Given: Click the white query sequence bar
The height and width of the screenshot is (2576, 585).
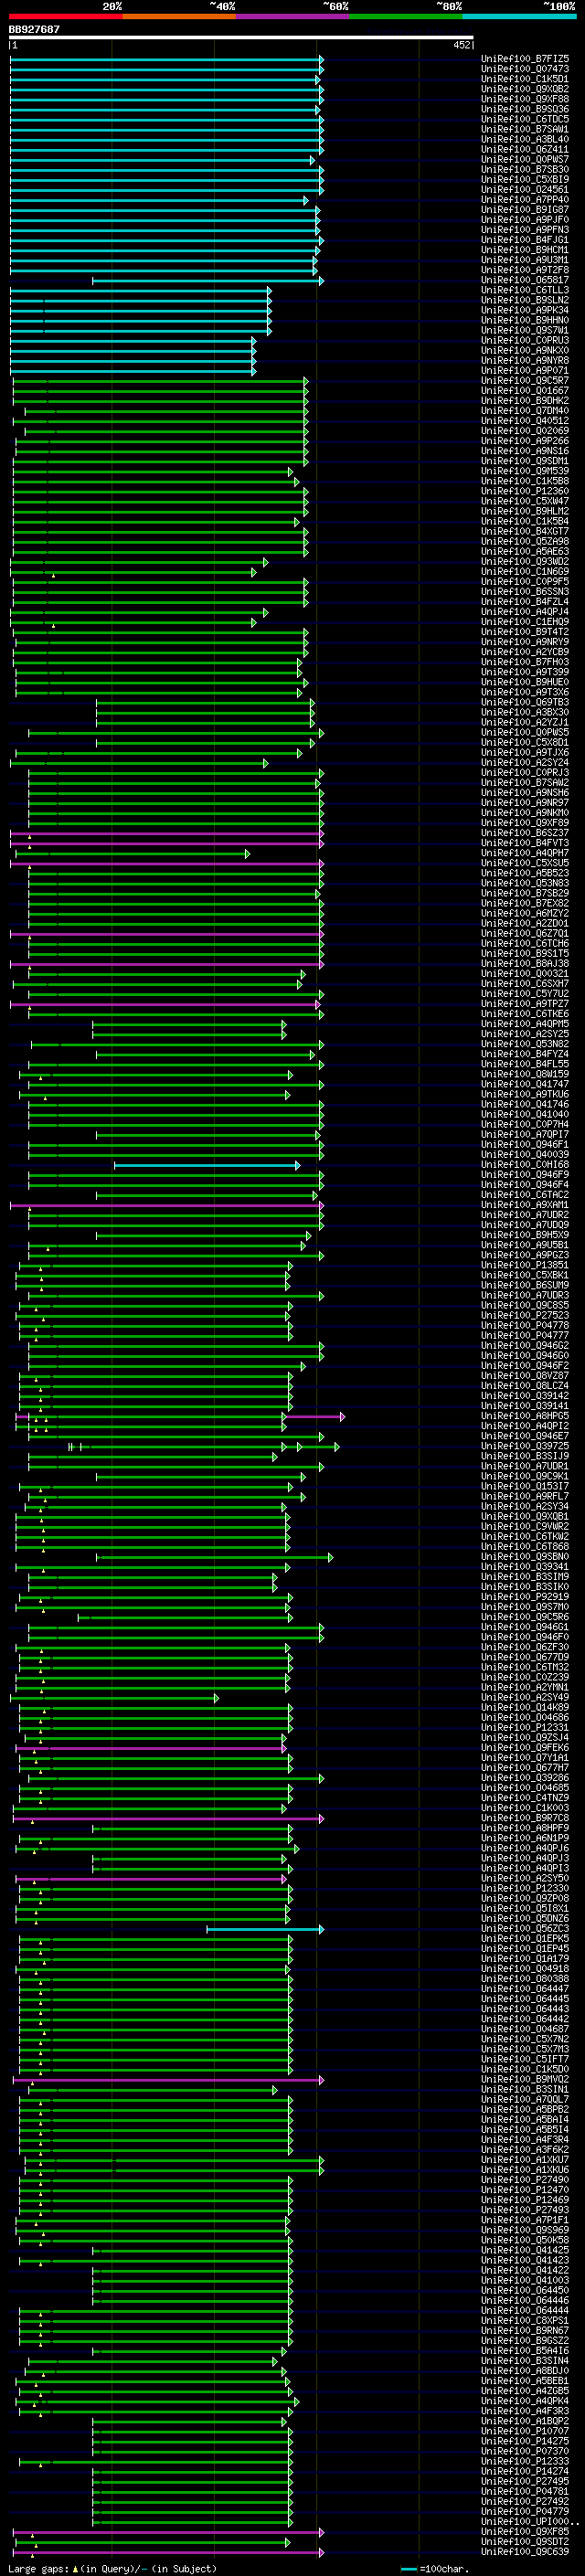Looking at the screenshot, I should [x=241, y=38].
